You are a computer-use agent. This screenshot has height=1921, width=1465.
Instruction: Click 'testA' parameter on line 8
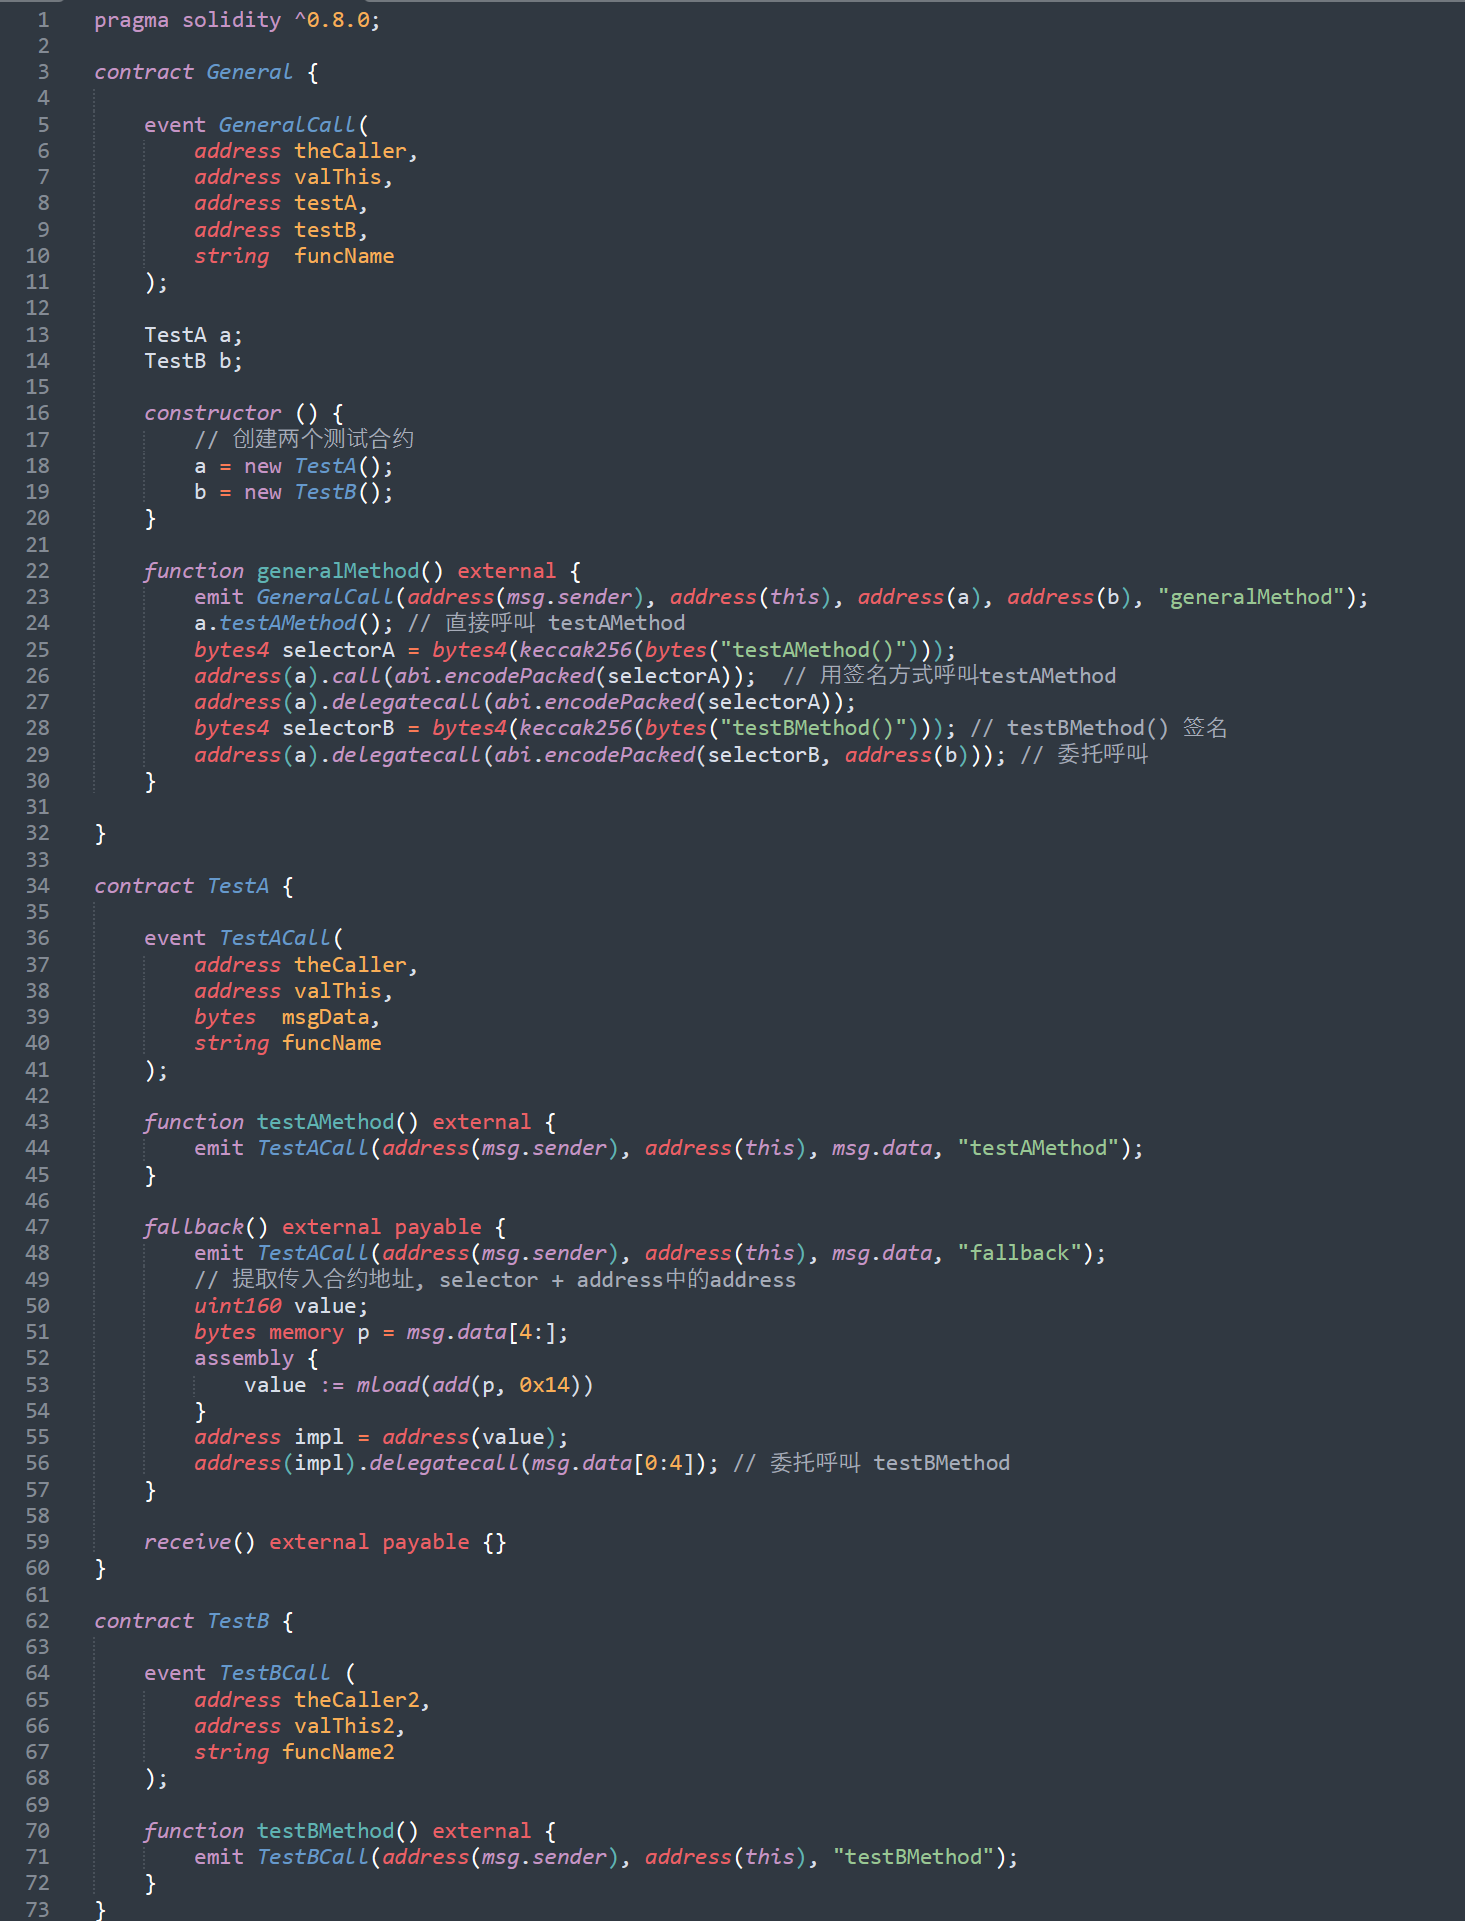pos(326,203)
